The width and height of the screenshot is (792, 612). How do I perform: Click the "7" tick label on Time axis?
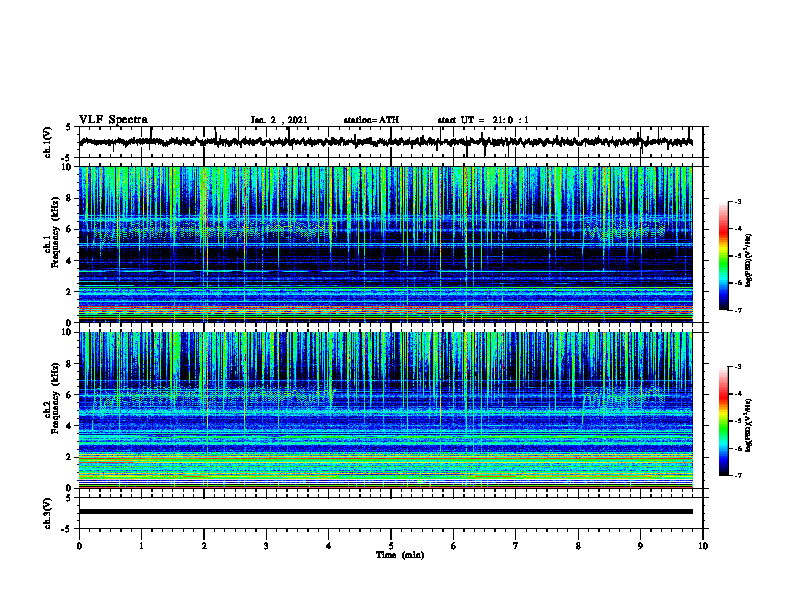click(x=516, y=546)
